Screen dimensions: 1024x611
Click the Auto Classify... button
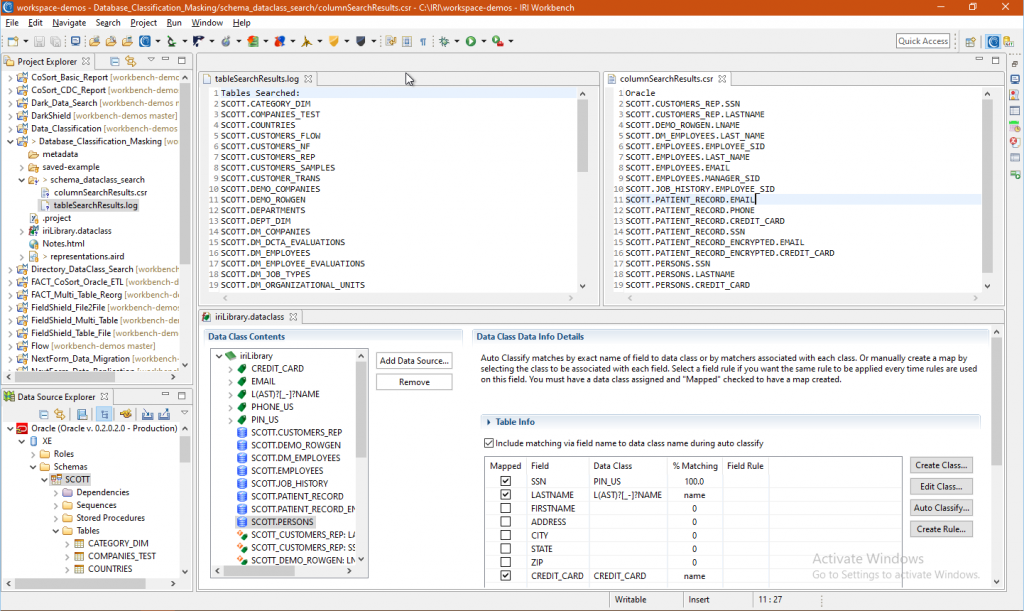coord(941,508)
